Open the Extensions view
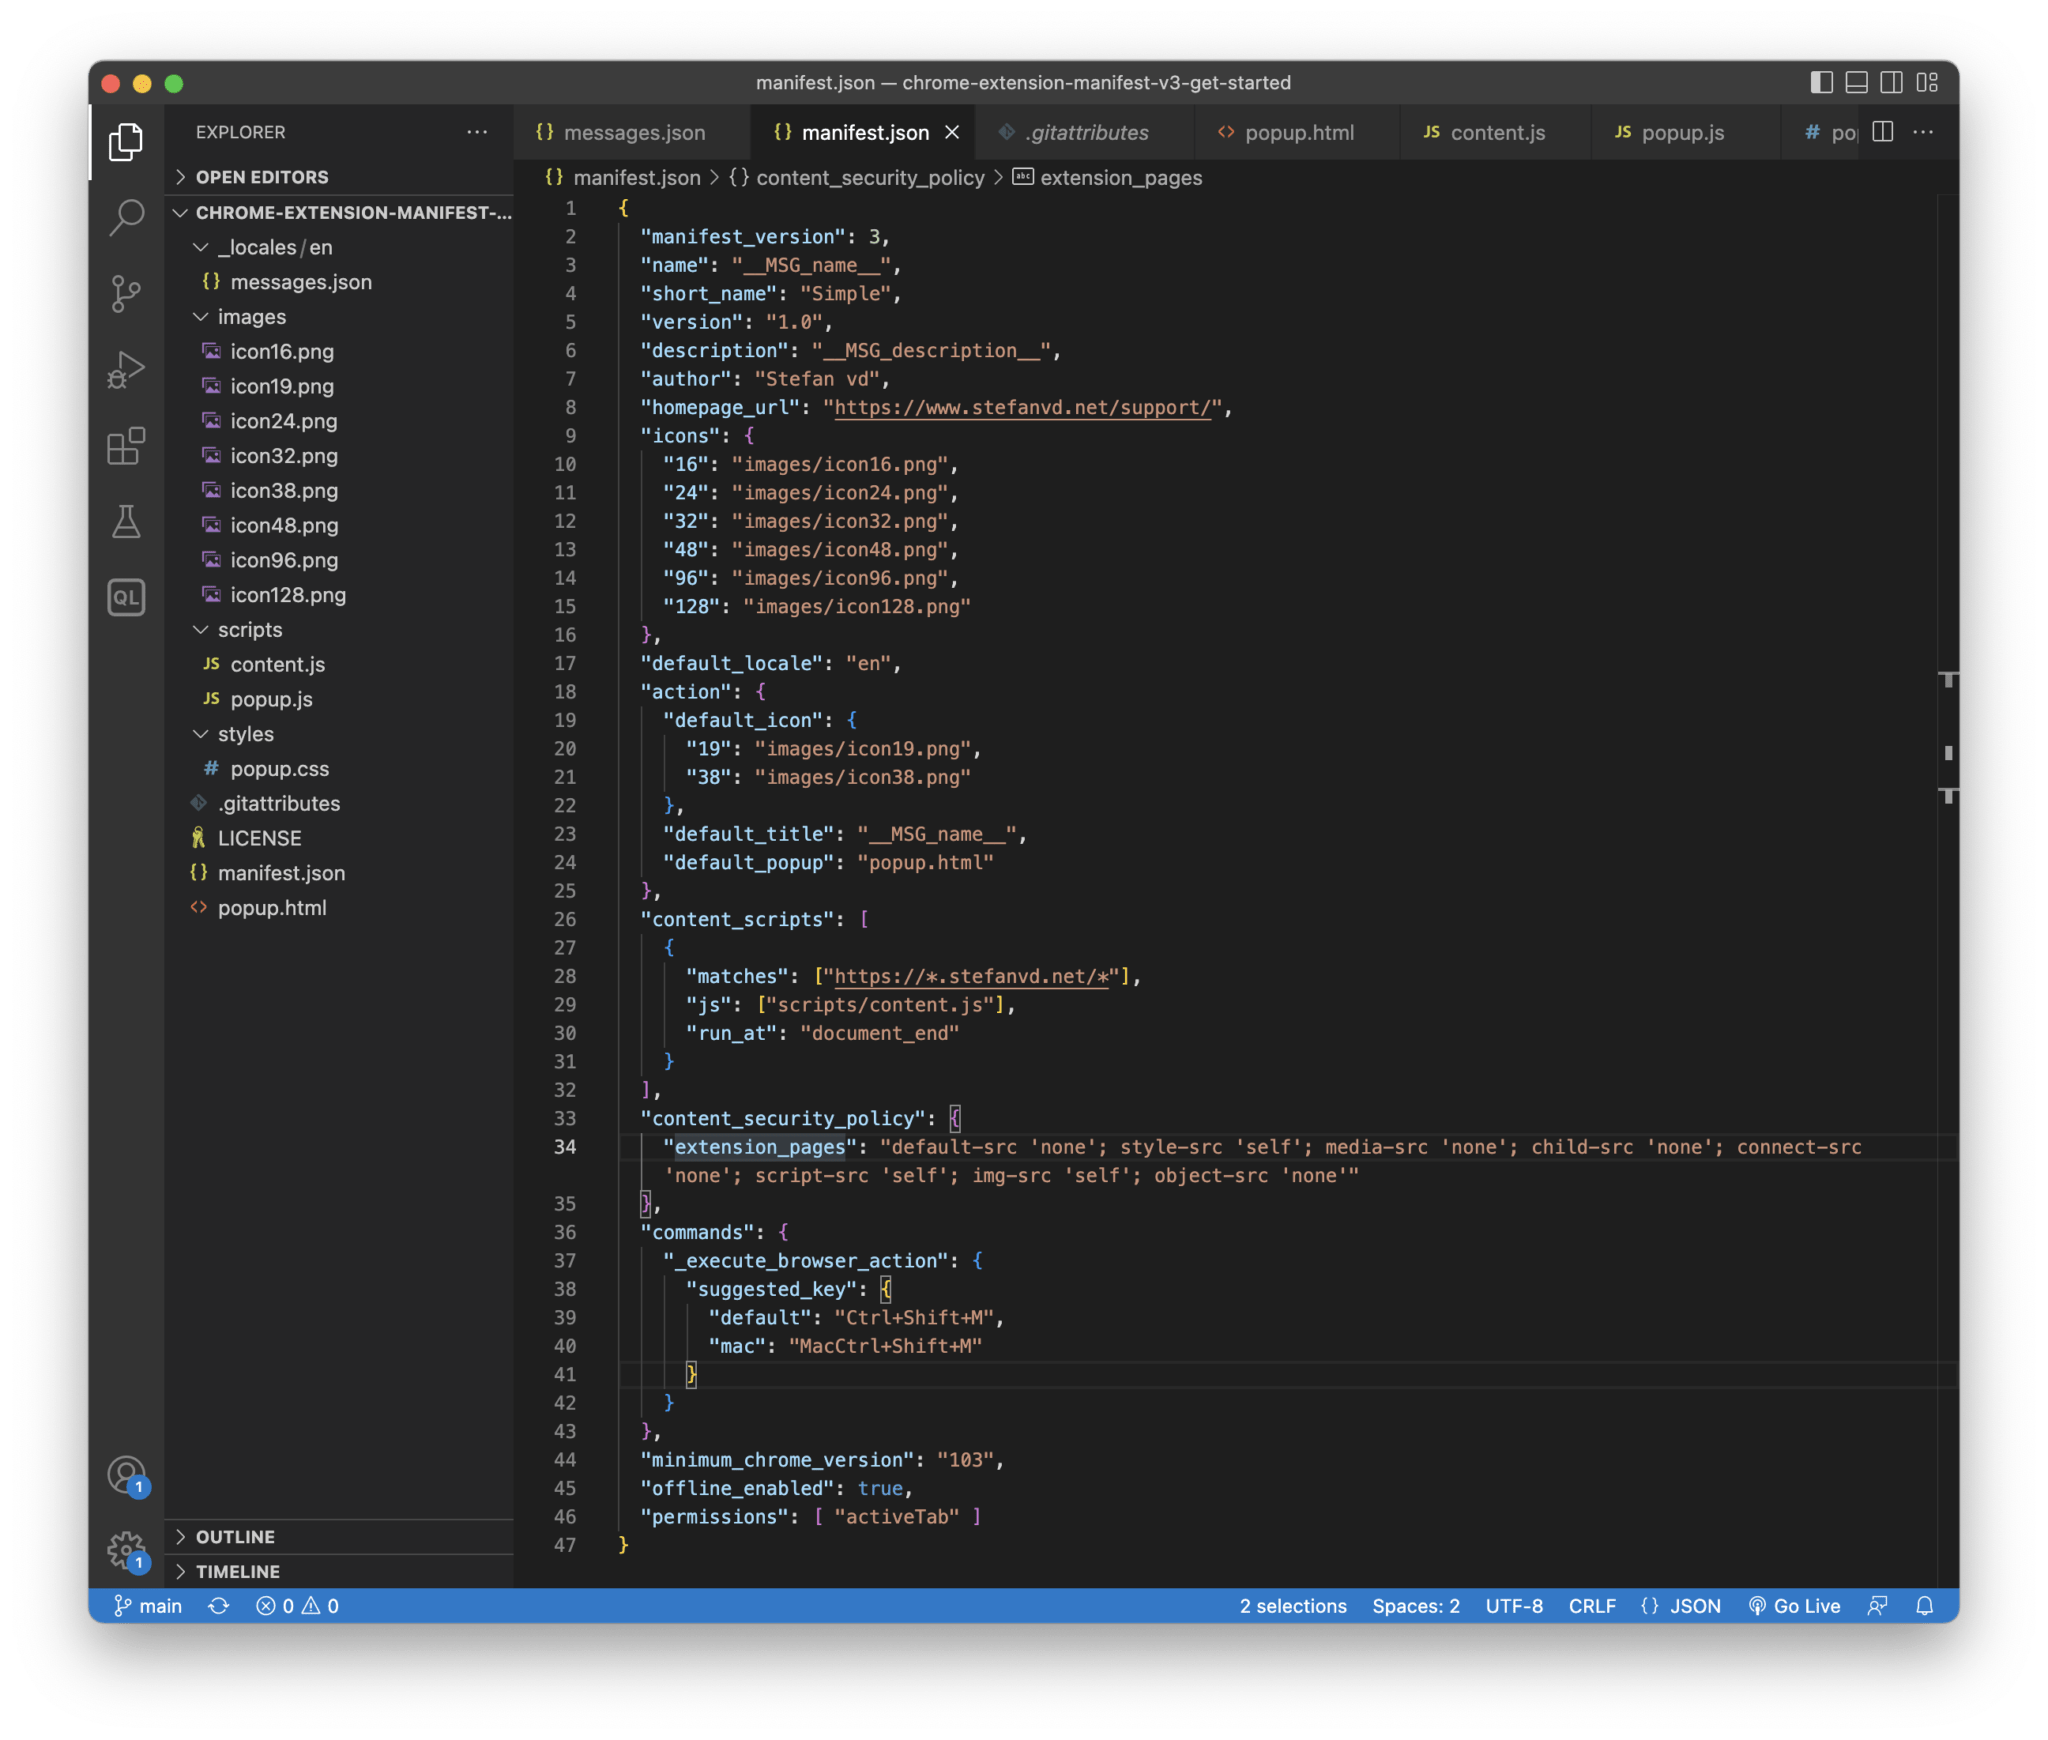2048x1740 pixels. pos(126,446)
